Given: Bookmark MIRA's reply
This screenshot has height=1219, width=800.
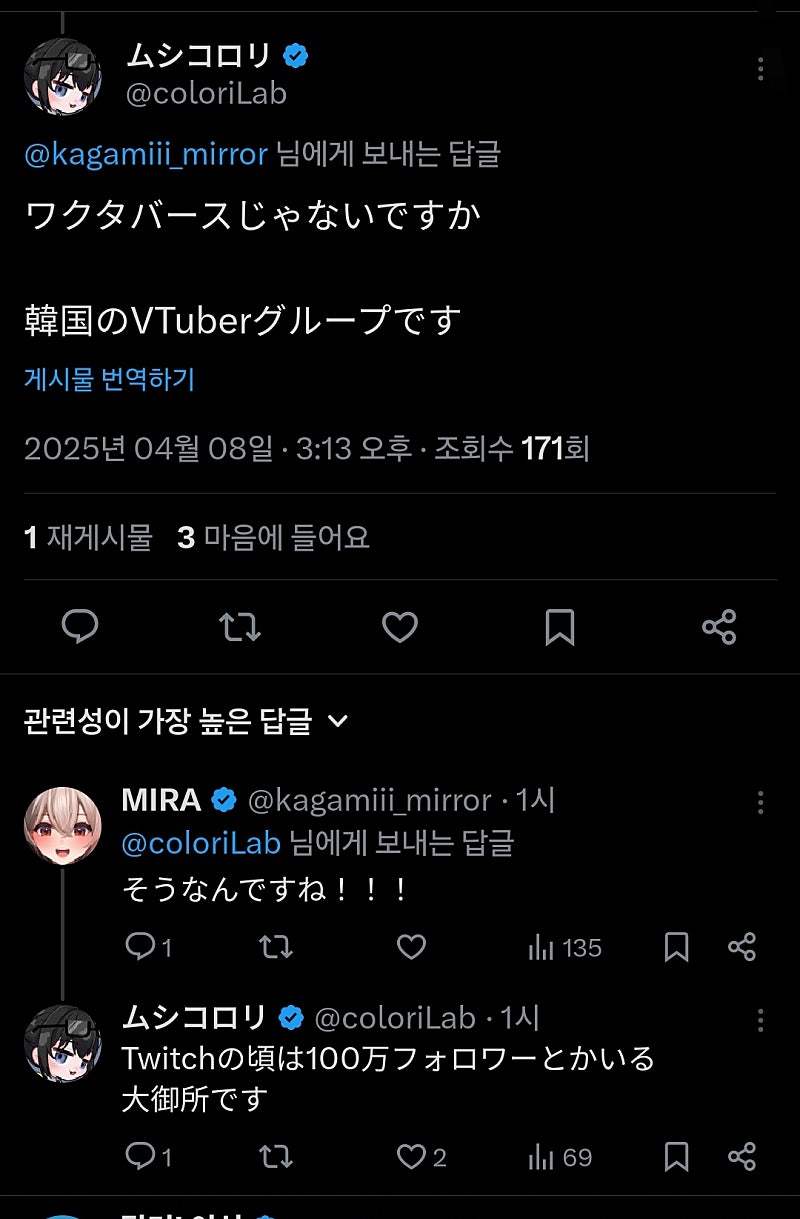Looking at the screenshot, I should click(677, 947).
